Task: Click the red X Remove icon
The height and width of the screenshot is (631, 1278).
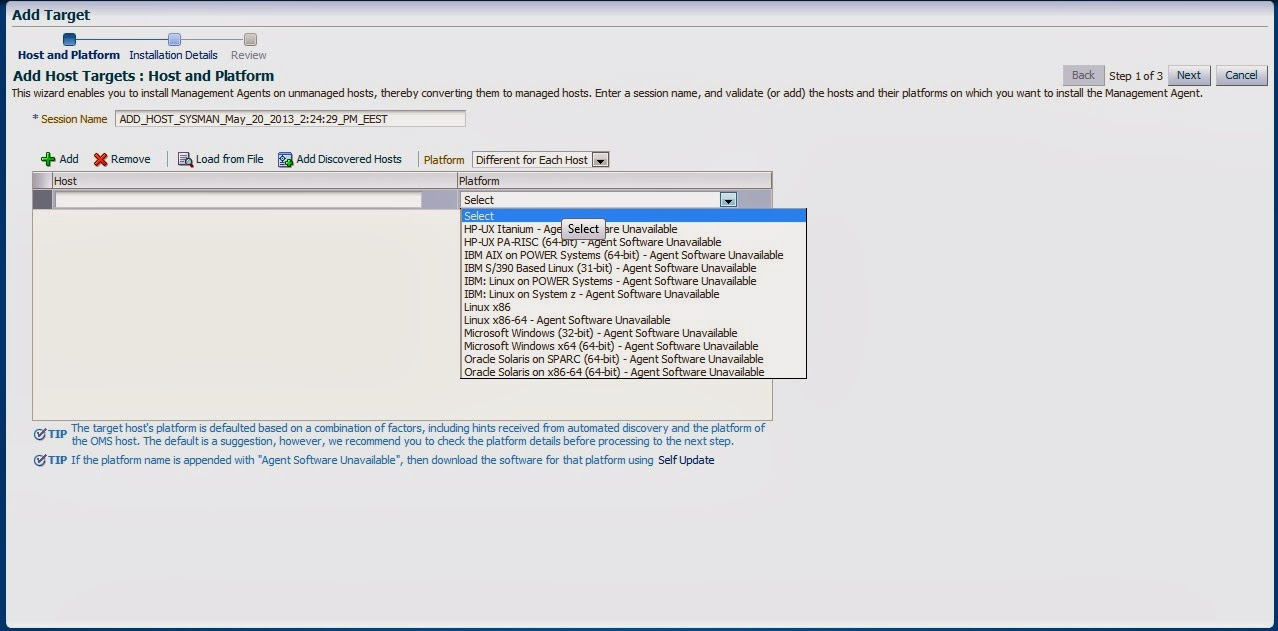Action: click(x=100, y=160)
